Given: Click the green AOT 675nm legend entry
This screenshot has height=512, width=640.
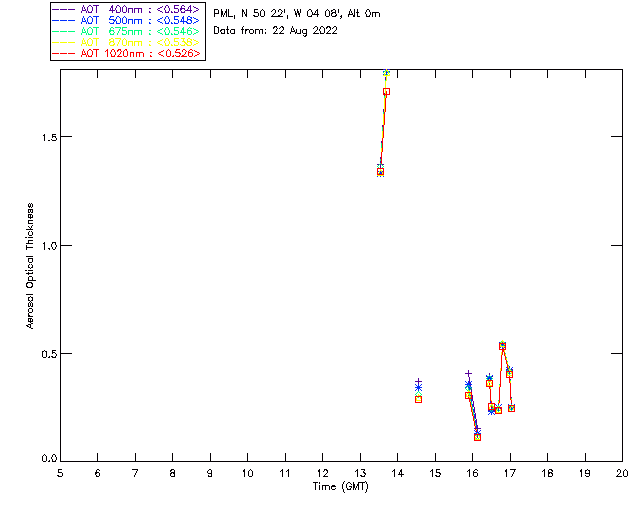Looking at the screenshot, I should pos(128,31).
